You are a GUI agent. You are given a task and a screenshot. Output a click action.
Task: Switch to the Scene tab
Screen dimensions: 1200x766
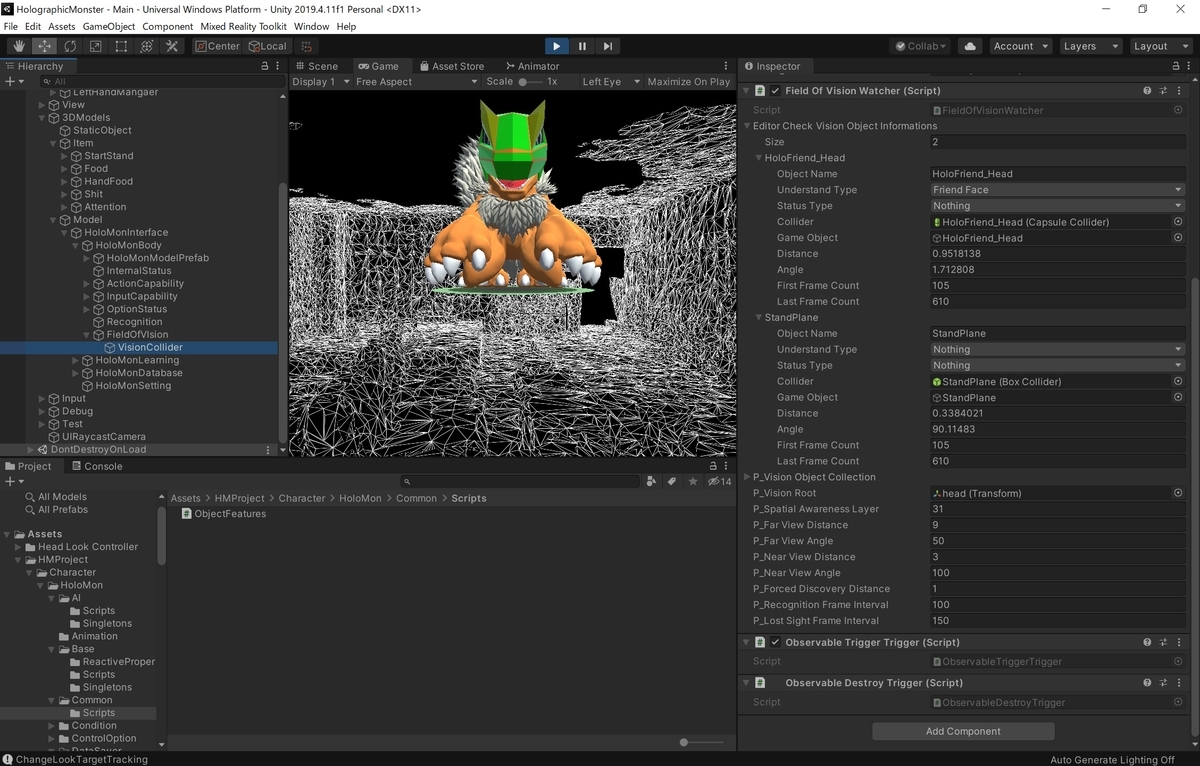pyautogui.click(x=315, y=66)
